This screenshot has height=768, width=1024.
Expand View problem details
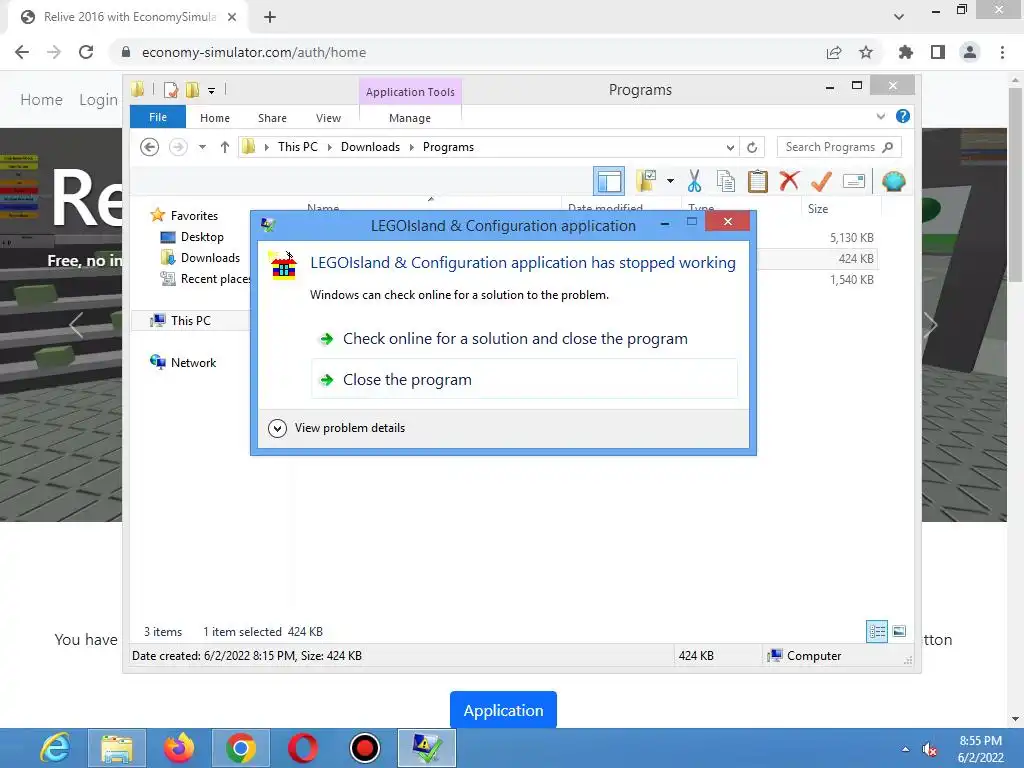click(x=337, y=428)
